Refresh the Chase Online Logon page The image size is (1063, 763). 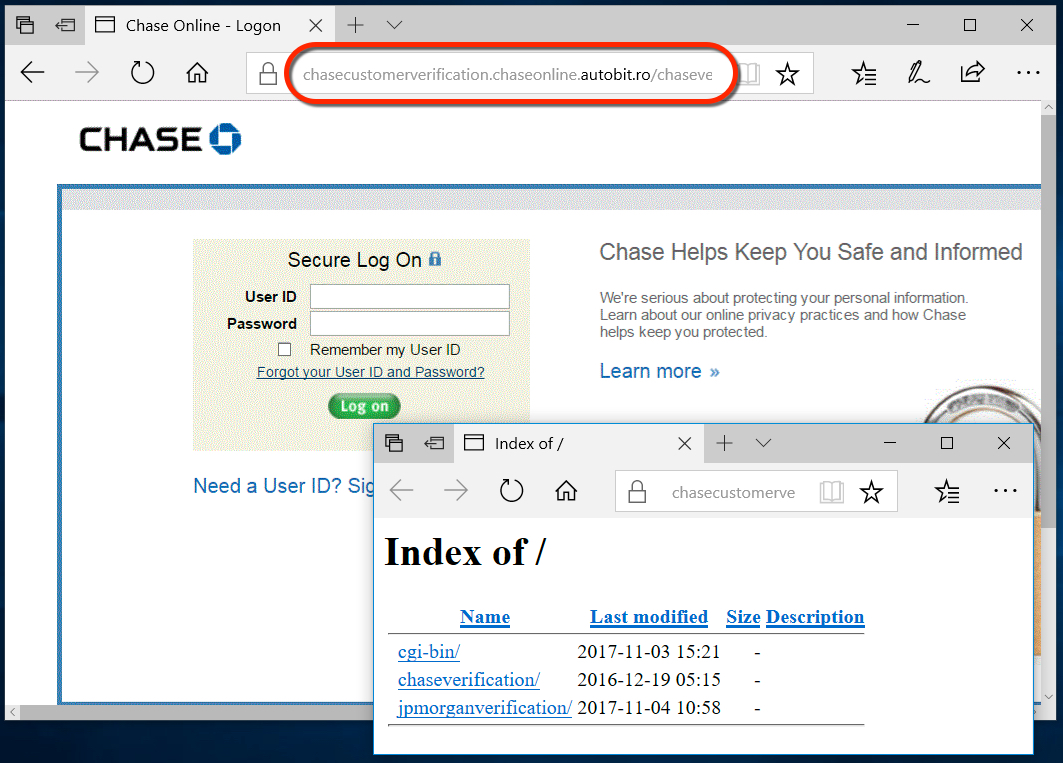142,73
